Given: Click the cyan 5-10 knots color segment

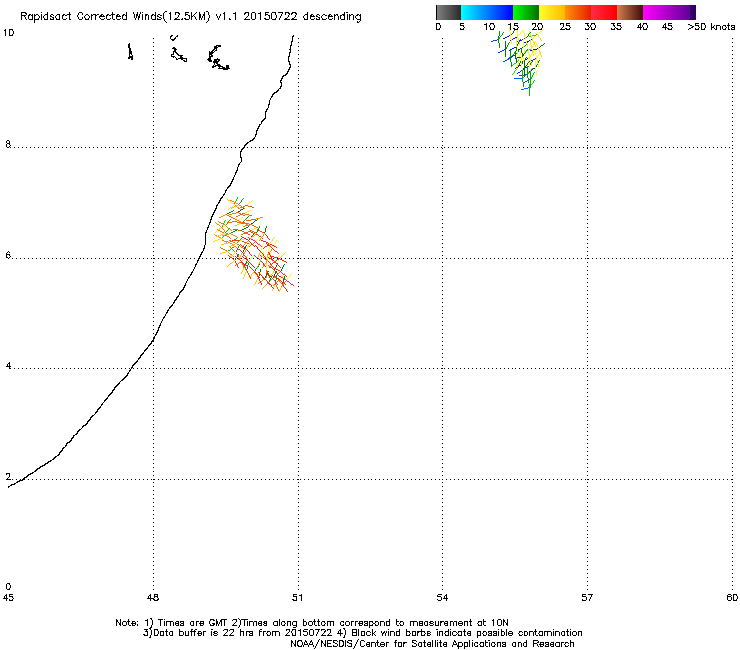Looking at the screenshot, I should [474, 12].
